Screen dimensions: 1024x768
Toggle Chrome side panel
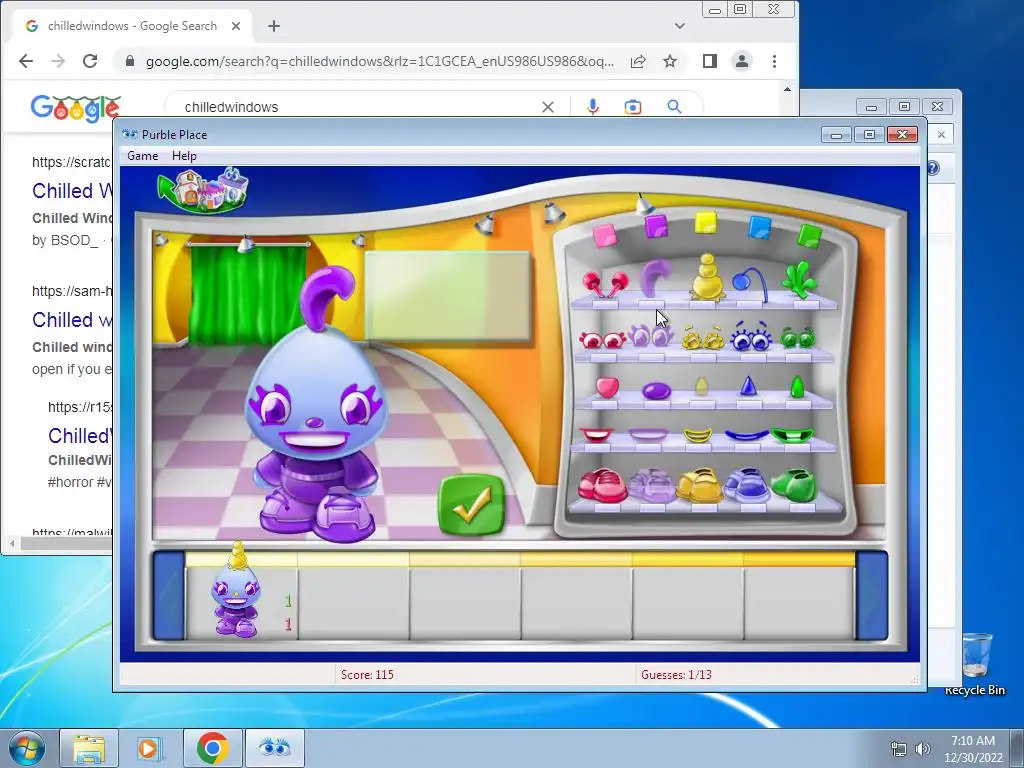point(710,61)
